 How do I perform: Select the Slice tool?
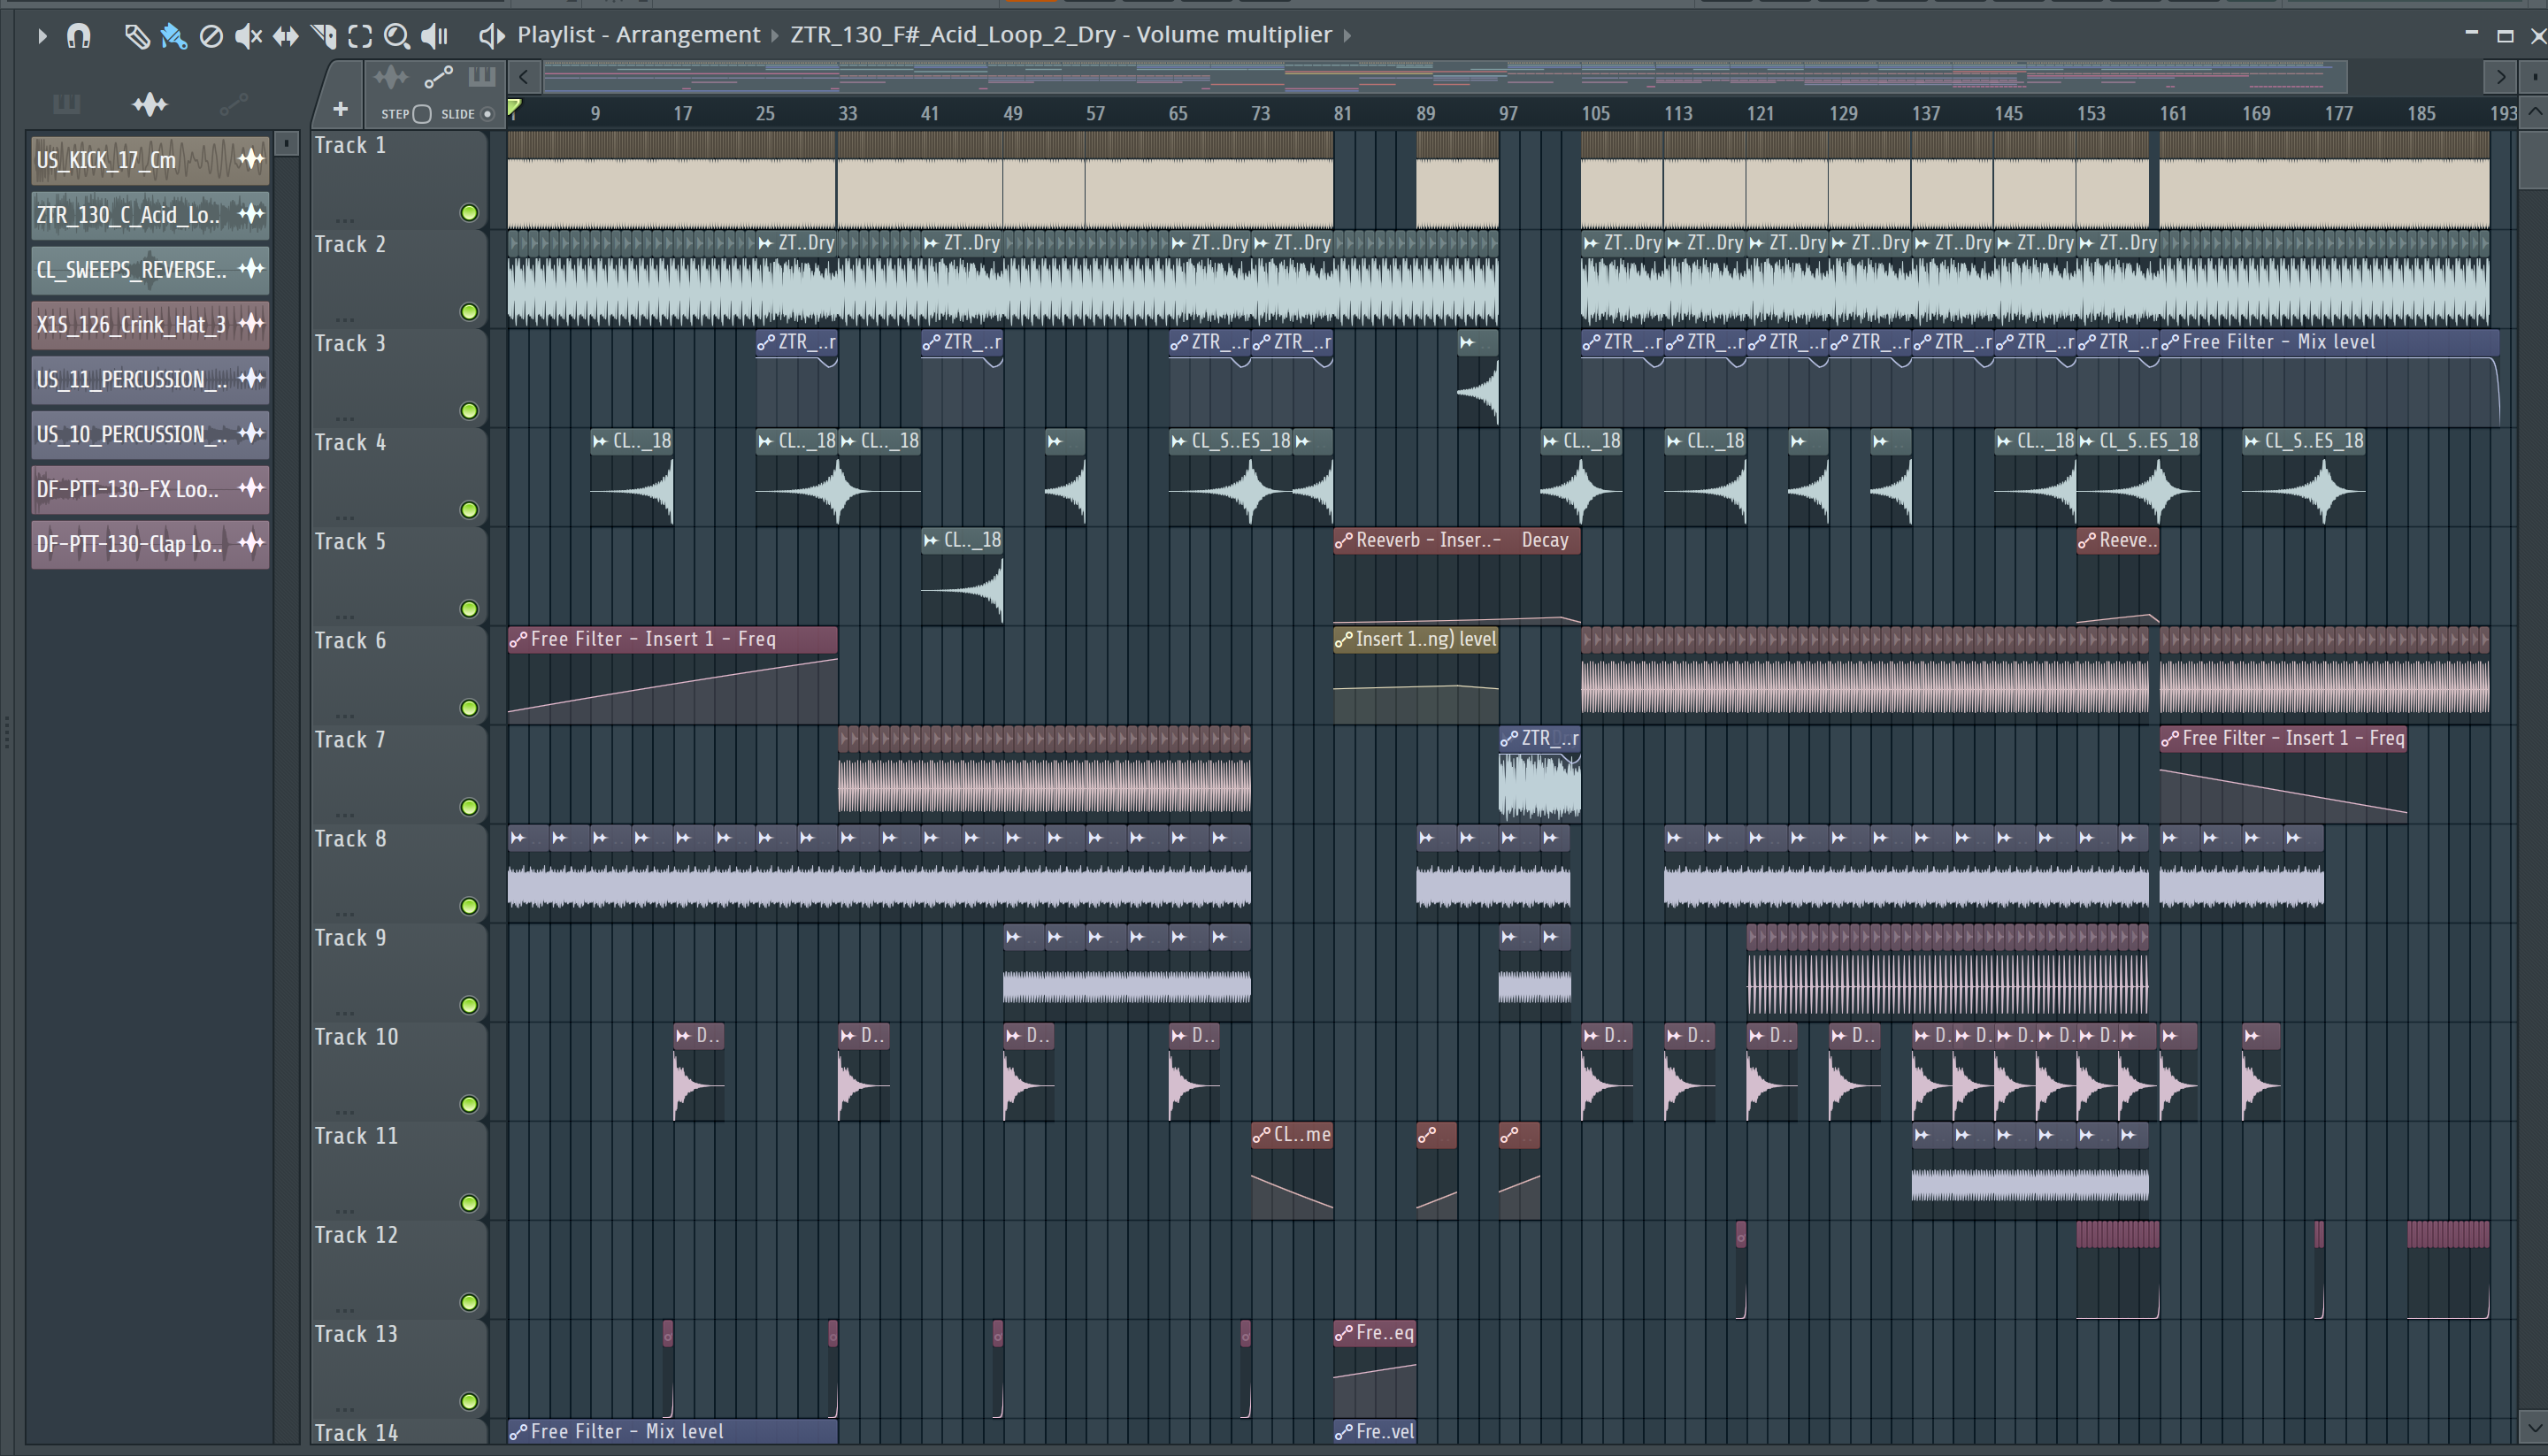[323, 36]
